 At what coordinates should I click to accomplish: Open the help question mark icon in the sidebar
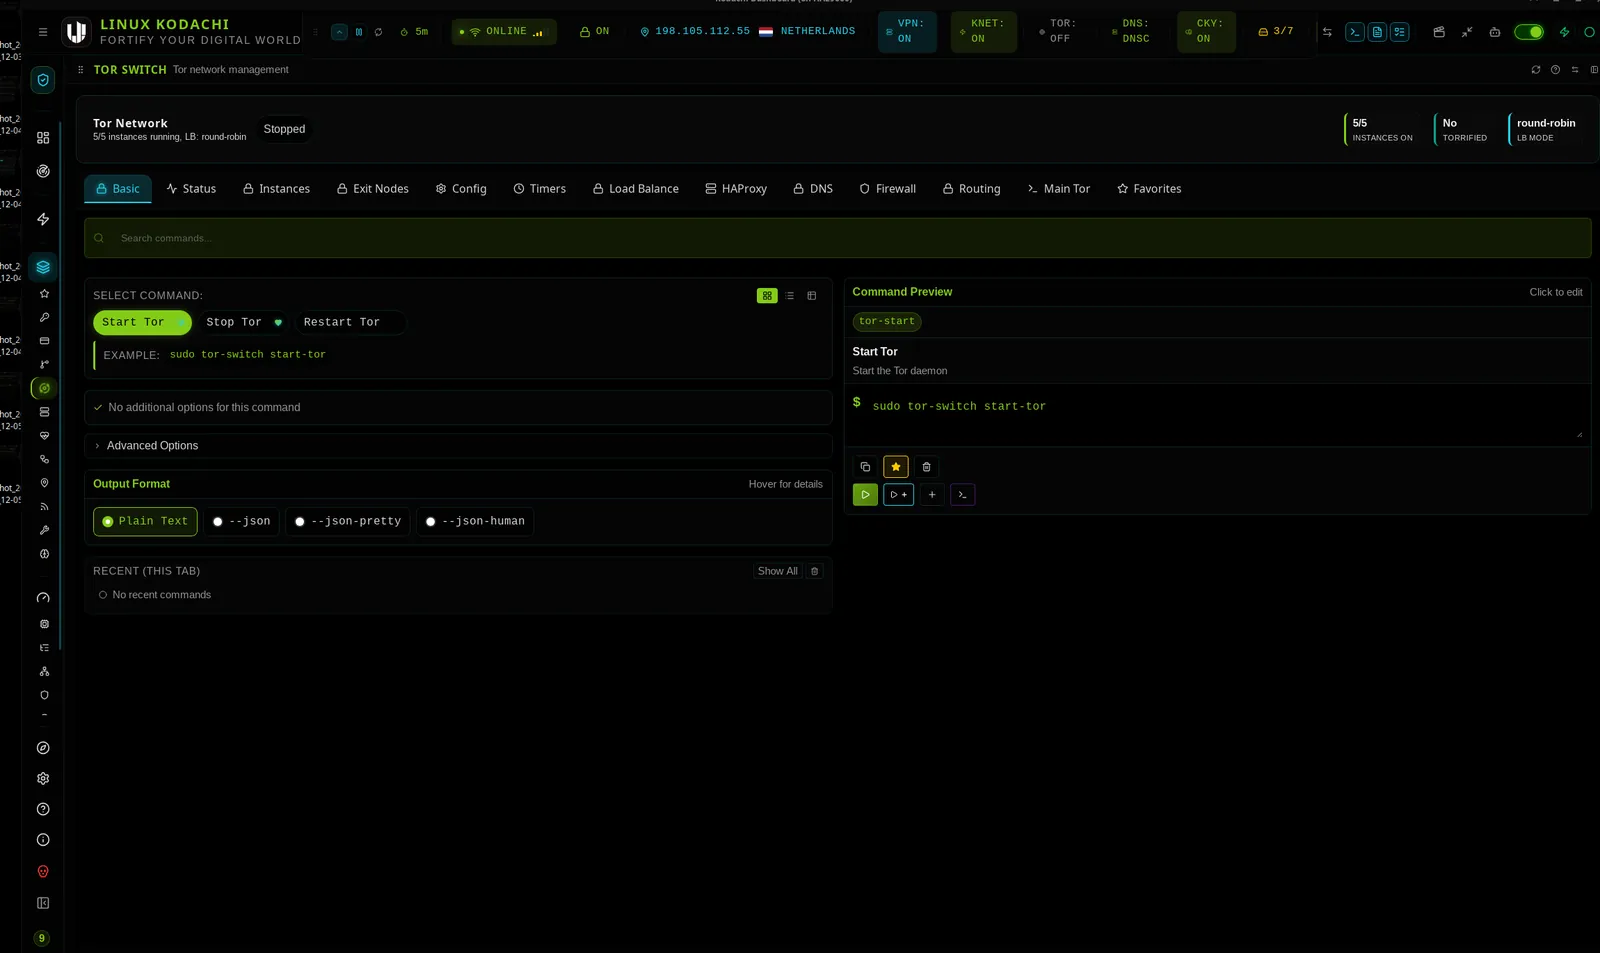pyautogui.click(x=43, y=810)
